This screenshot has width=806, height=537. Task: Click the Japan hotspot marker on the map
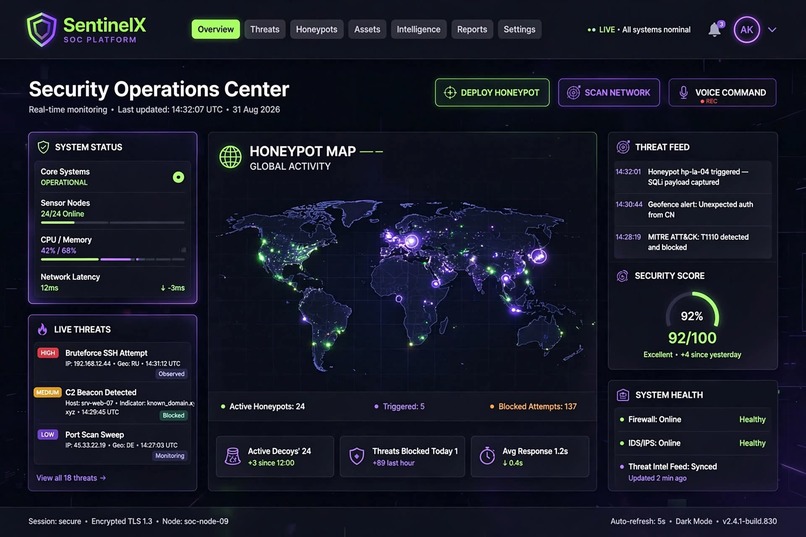coord(539,255)
